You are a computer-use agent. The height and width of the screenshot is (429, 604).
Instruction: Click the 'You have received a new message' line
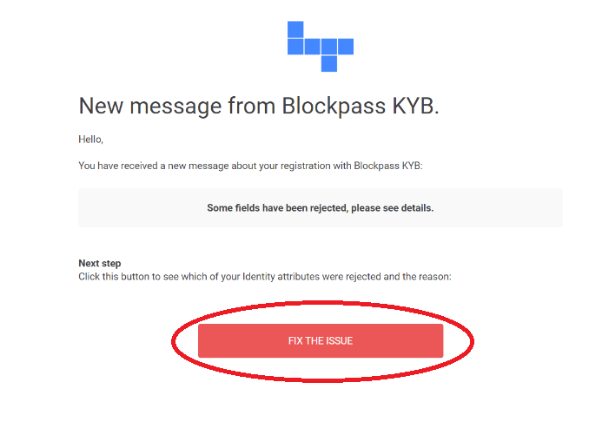pos(250,166)
